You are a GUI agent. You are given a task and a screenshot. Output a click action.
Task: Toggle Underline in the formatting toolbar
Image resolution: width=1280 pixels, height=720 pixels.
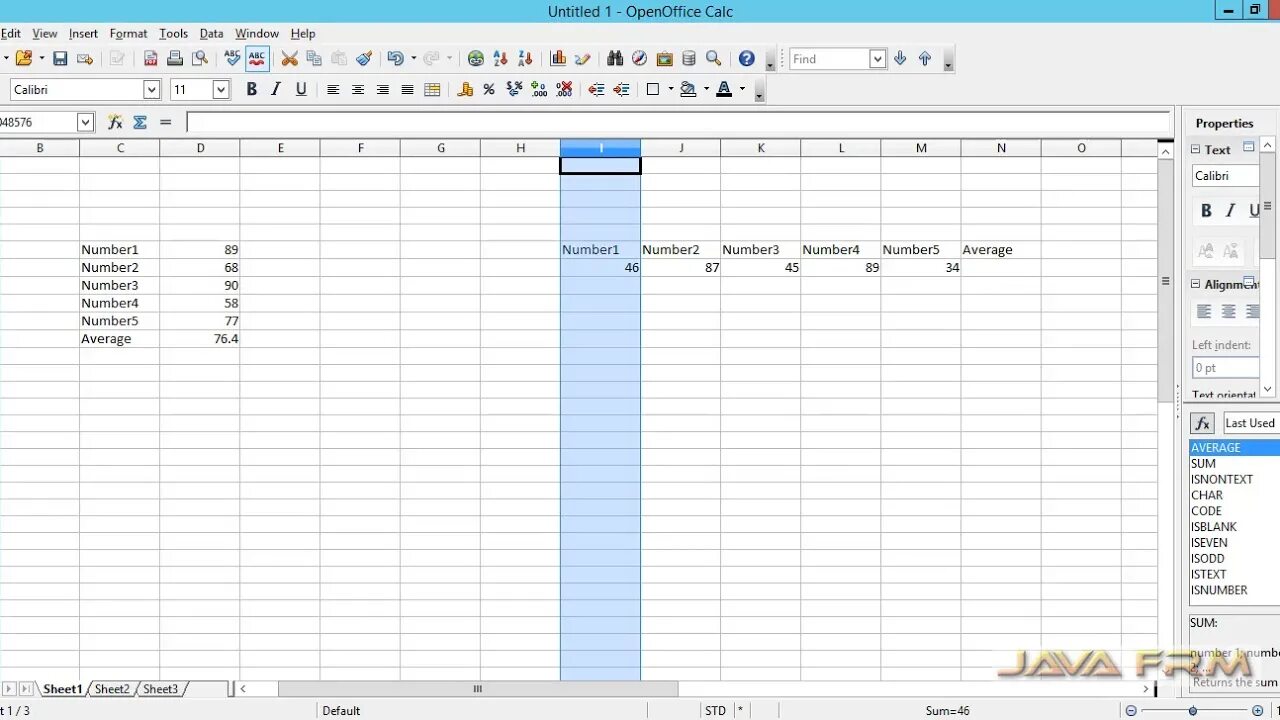coord(301,90)
